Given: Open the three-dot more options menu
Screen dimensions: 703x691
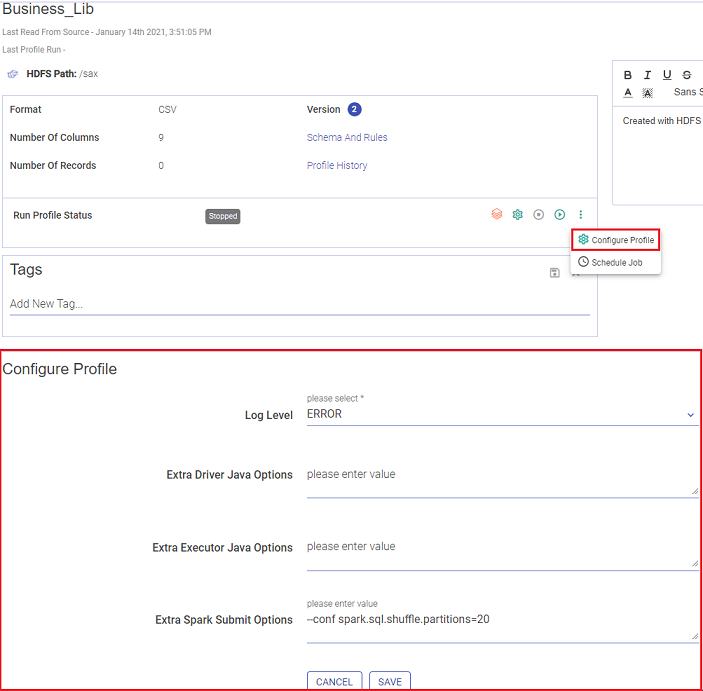Looking at the screenshot, I should (581, 215).
